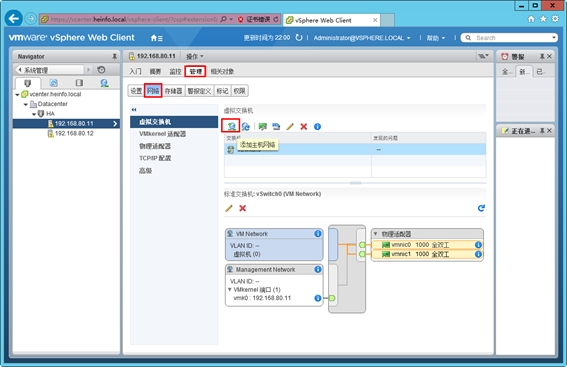
Task: Open the 管理 tab
Action: coord(195,71)
